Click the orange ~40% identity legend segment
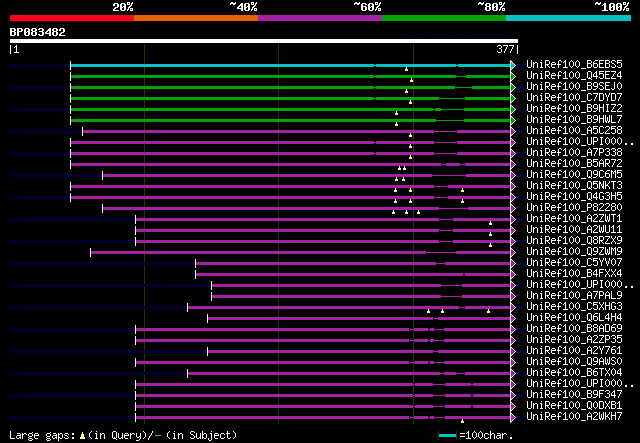This screenshot has height=443, width=640. (196, 18)
